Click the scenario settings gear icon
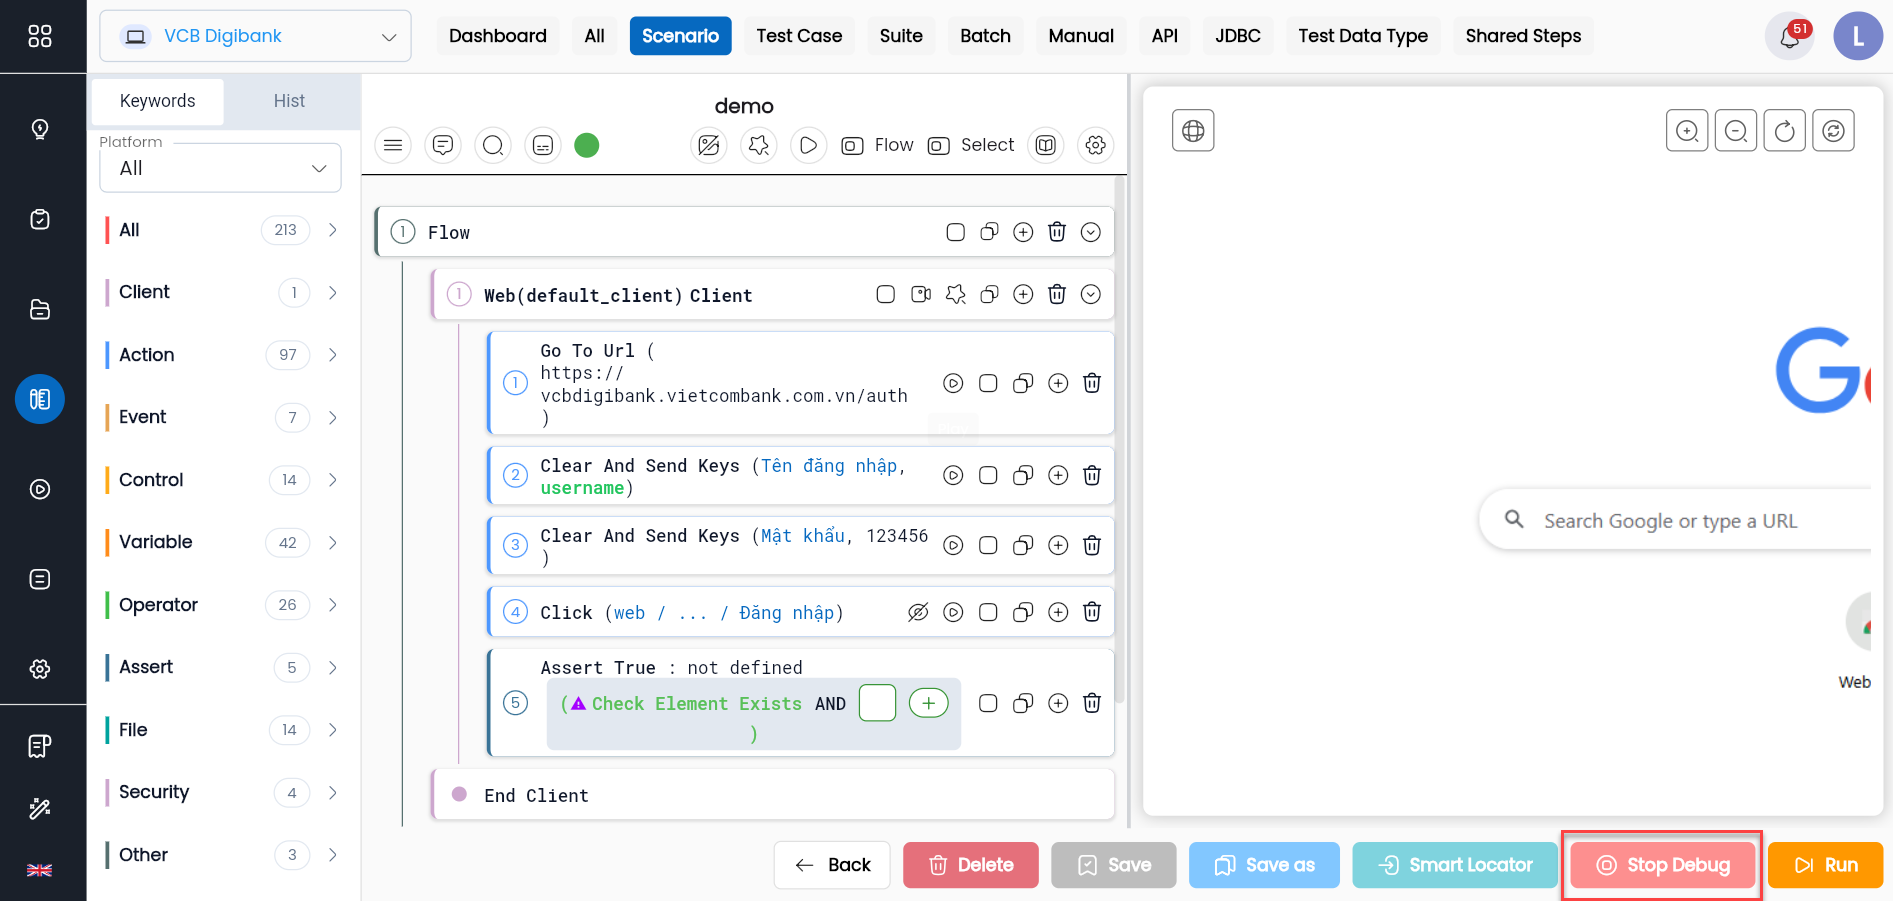This screenshot has width=1893, height=901. click(x=1096, y=146)
